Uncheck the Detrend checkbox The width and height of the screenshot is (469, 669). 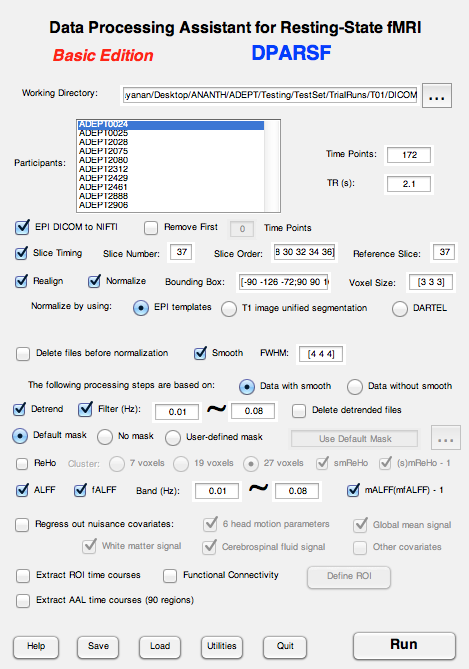(20, 409)
